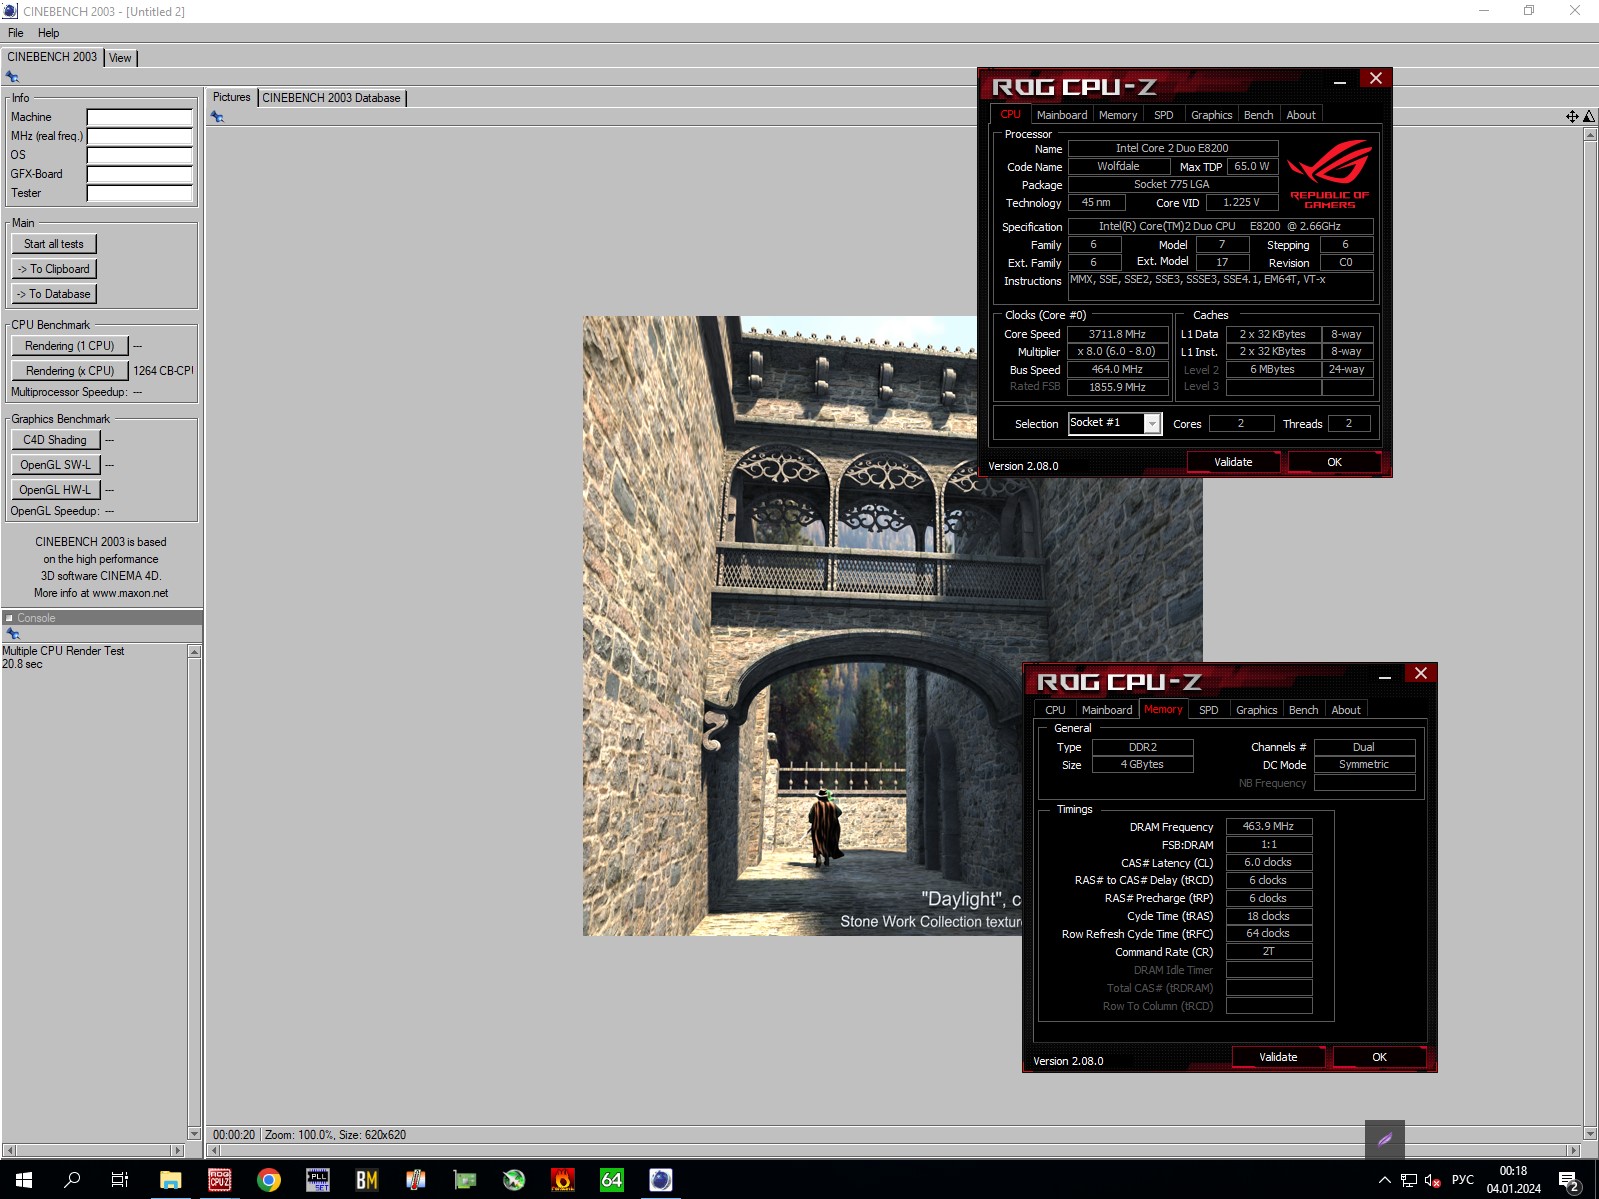
Task: Click the To Database button
Action: pyautogui.click(x=54, y=294)
